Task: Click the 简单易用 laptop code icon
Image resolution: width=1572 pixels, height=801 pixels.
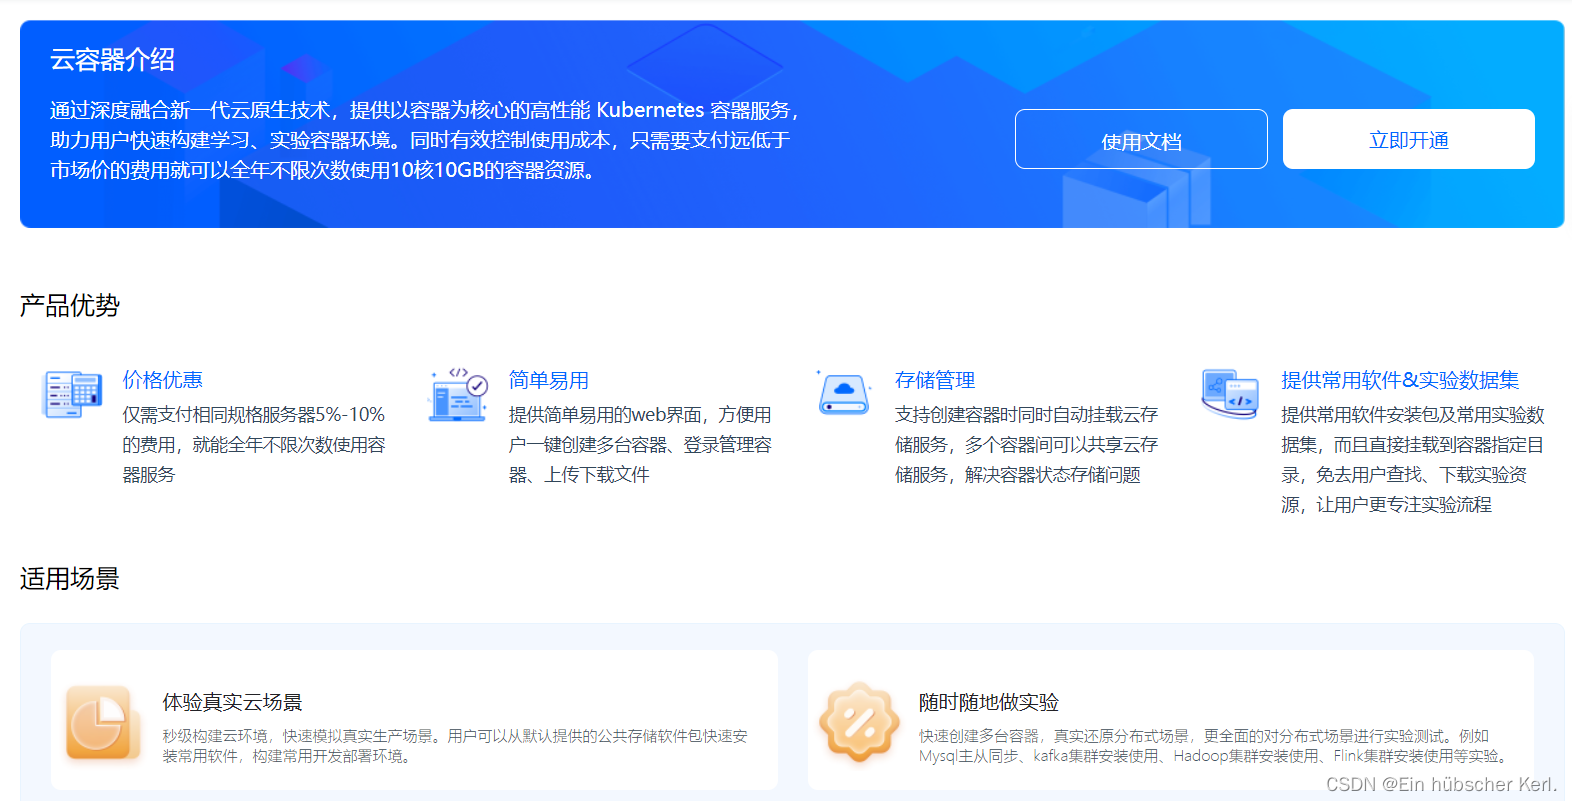Action: [x=458, y=394]
